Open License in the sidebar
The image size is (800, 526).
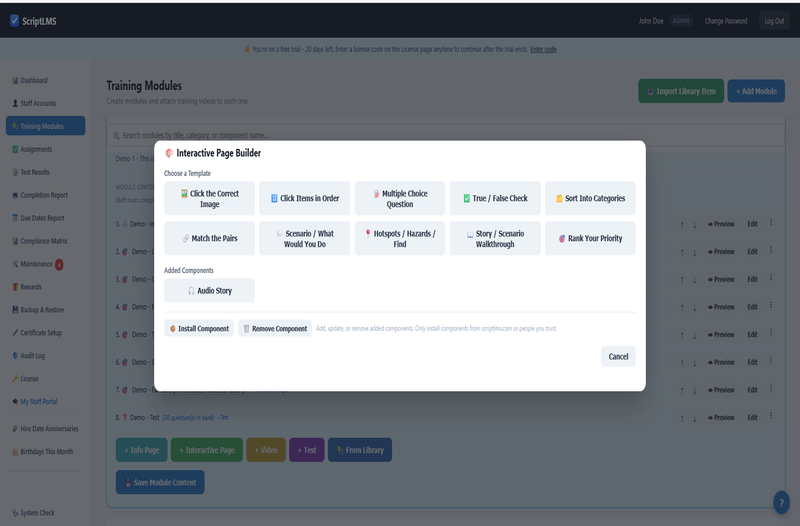click(45, 379)
